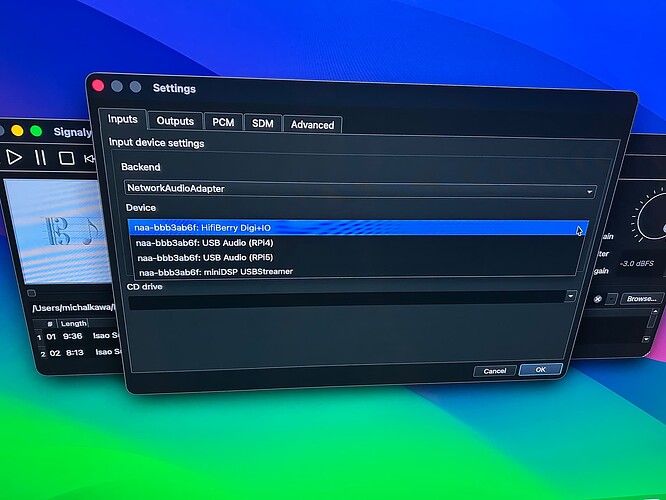Click the /Users/michalkawa path text
The image size is (666, 500).
[x=73, y=308]
